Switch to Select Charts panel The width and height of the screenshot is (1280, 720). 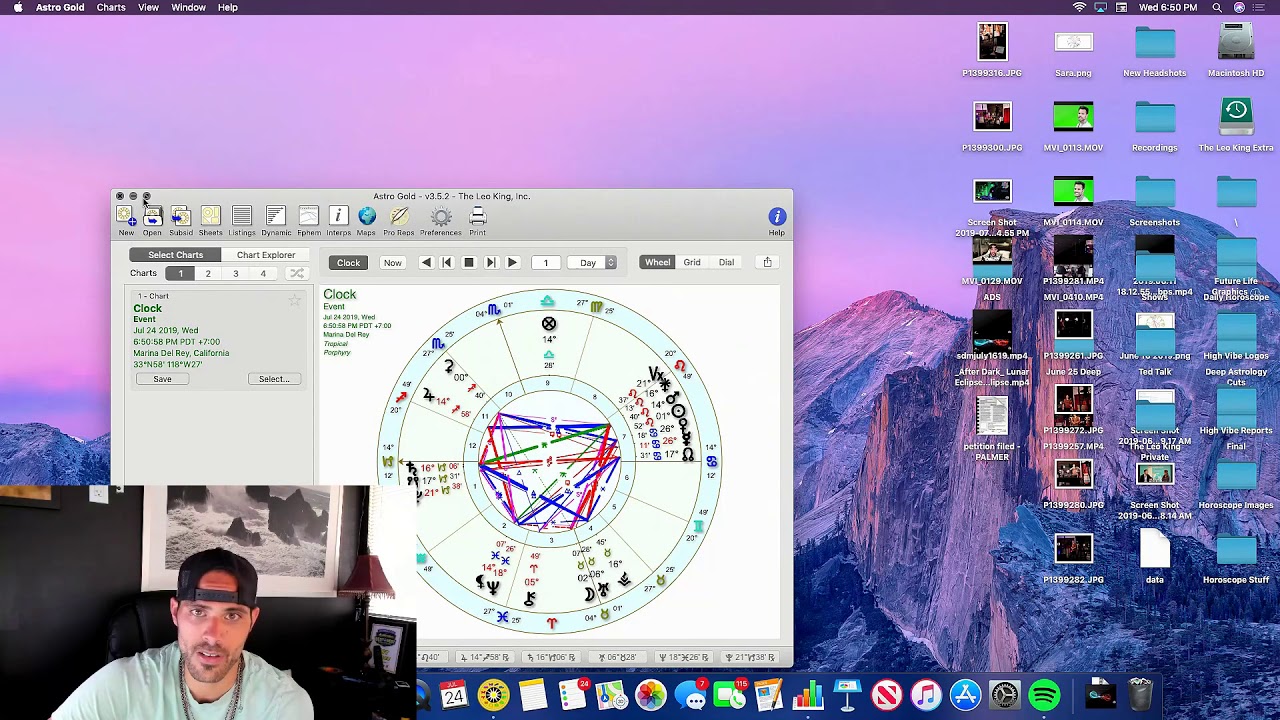(175, 255)
